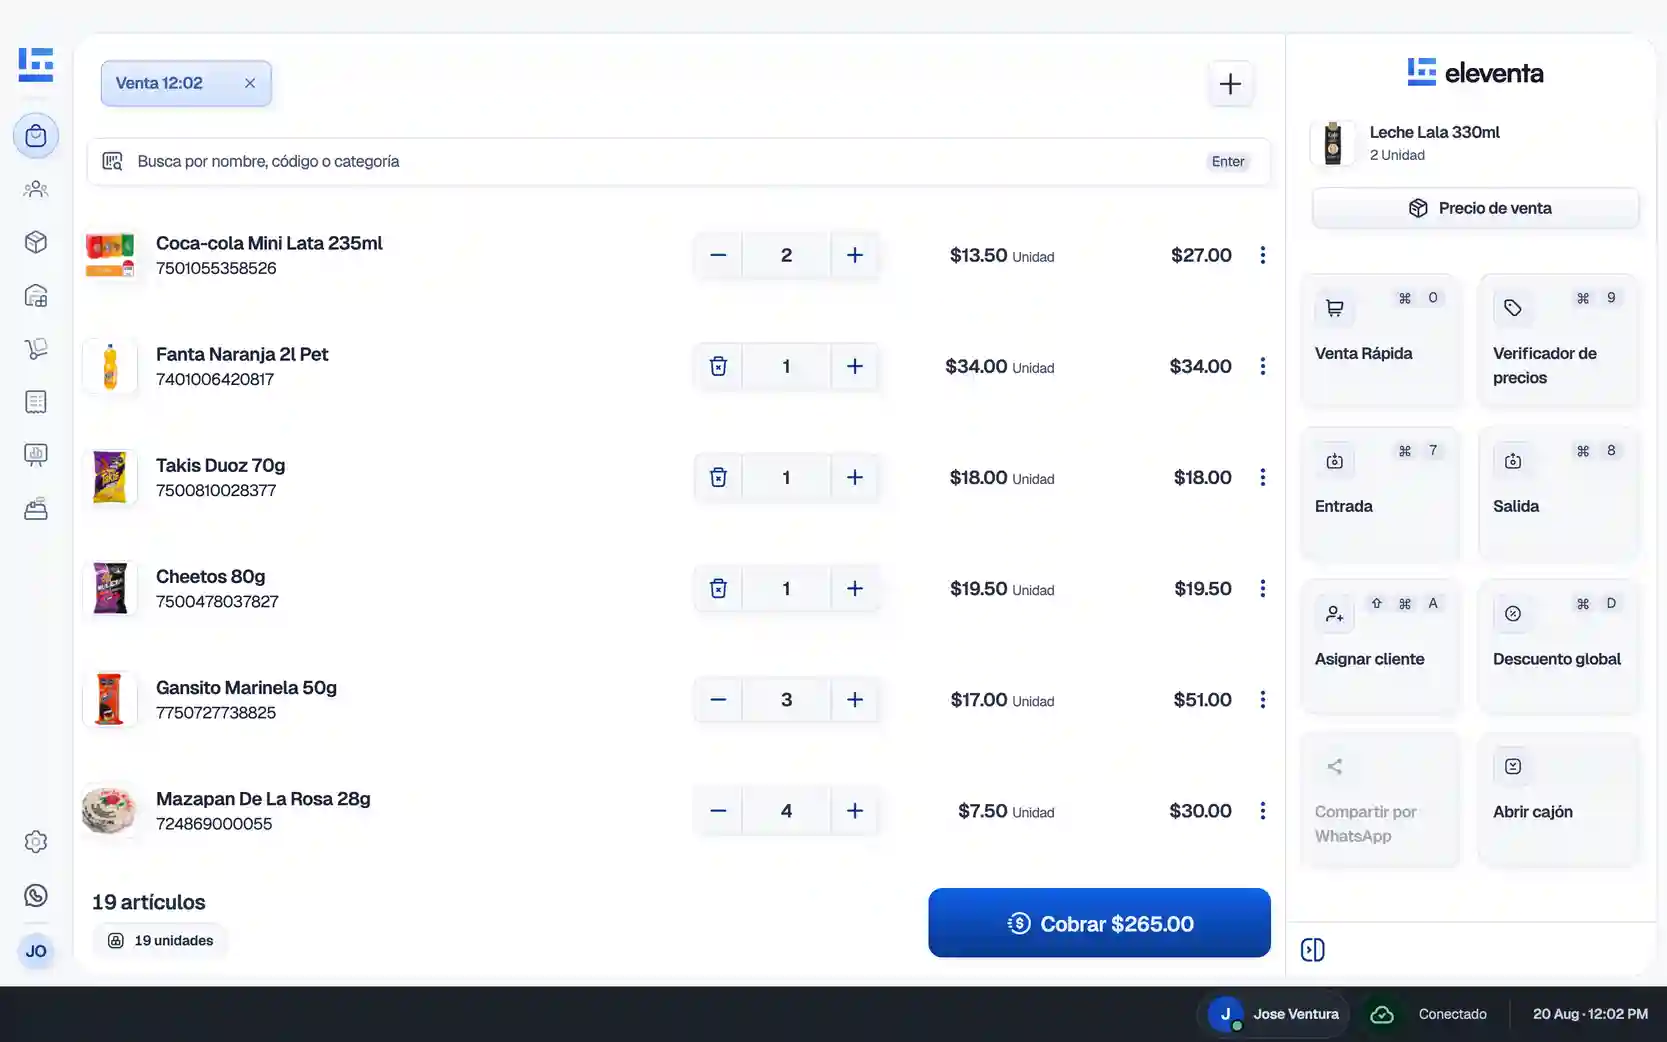
Task: Open the reports chart icon in sidebar
Action: [36, 455]
